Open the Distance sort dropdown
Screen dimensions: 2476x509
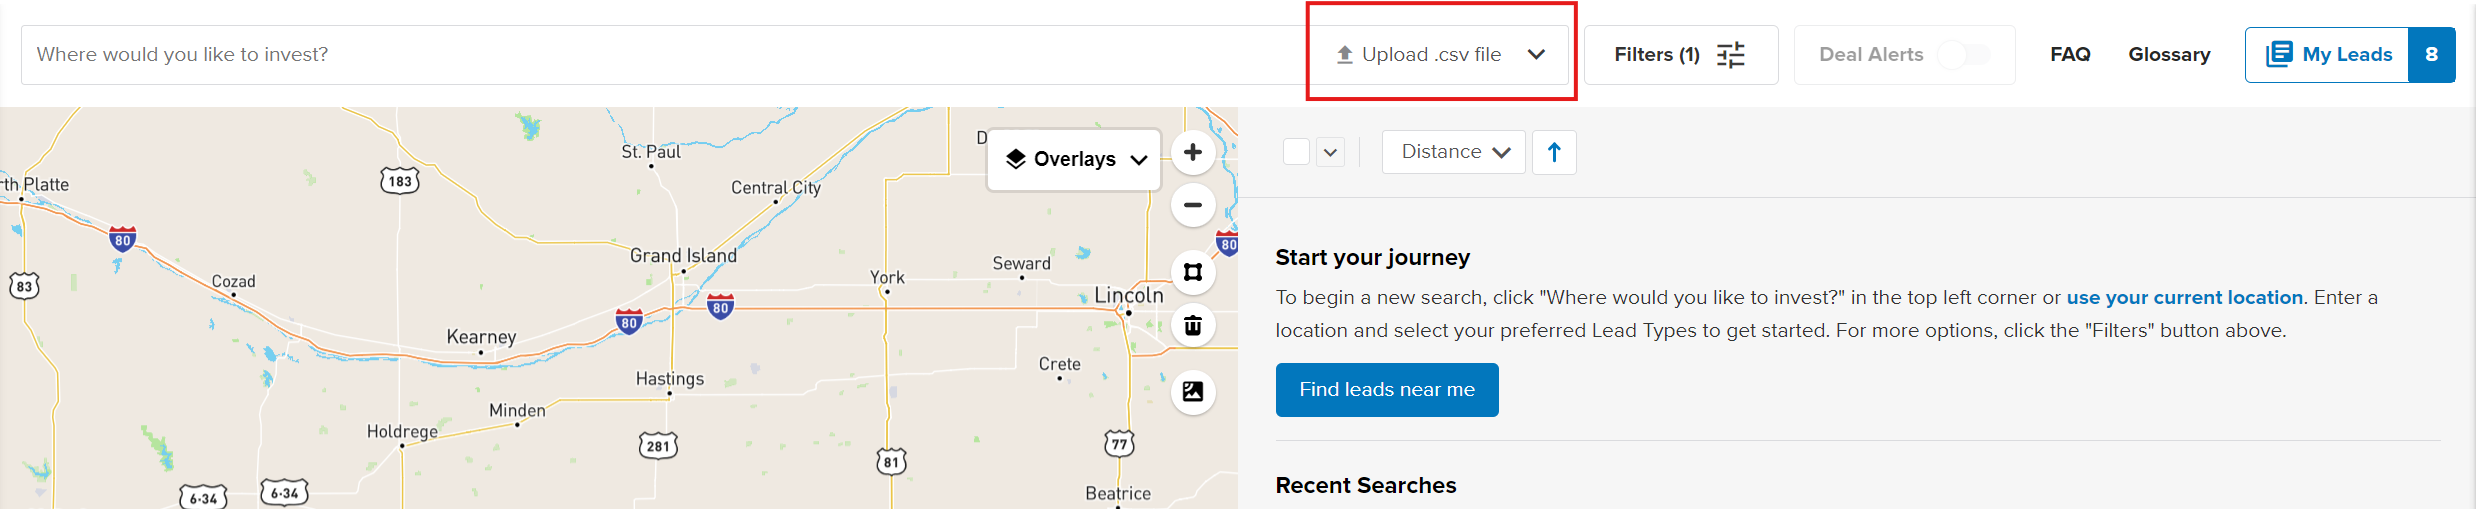pos(1454,152)
